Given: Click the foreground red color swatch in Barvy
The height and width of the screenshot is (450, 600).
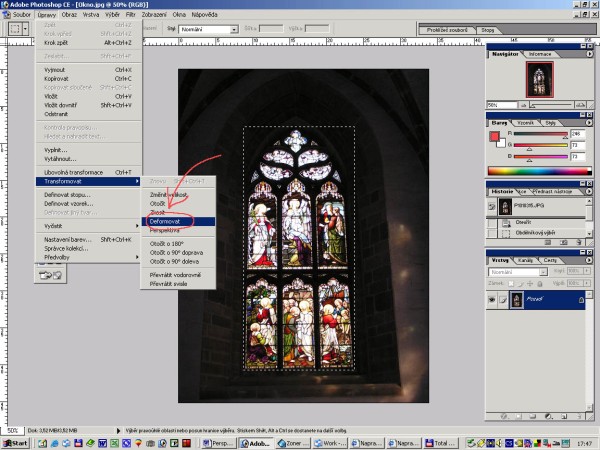Looking at the screenshot, I should tap(493, 135).
